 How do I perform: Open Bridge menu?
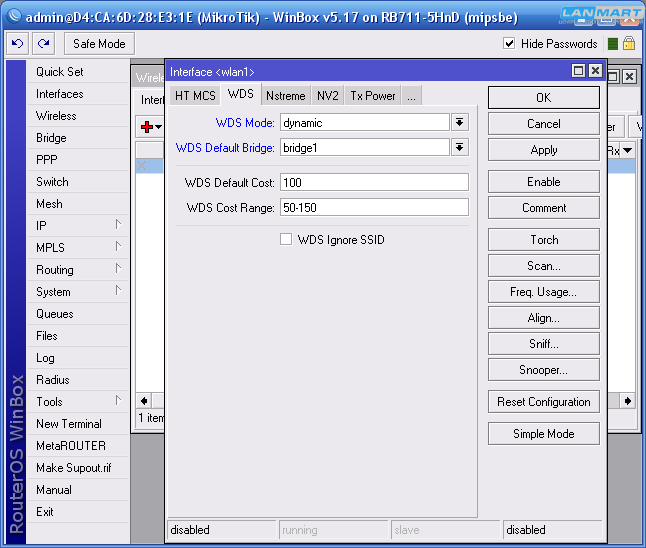[x=77, y=138]
